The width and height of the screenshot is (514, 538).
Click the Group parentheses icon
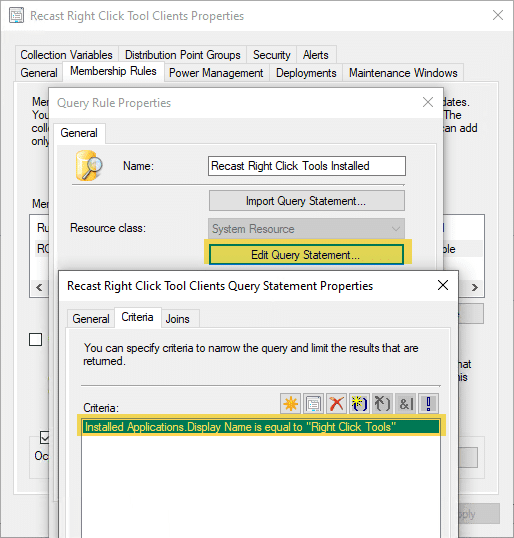click(359, 404)
